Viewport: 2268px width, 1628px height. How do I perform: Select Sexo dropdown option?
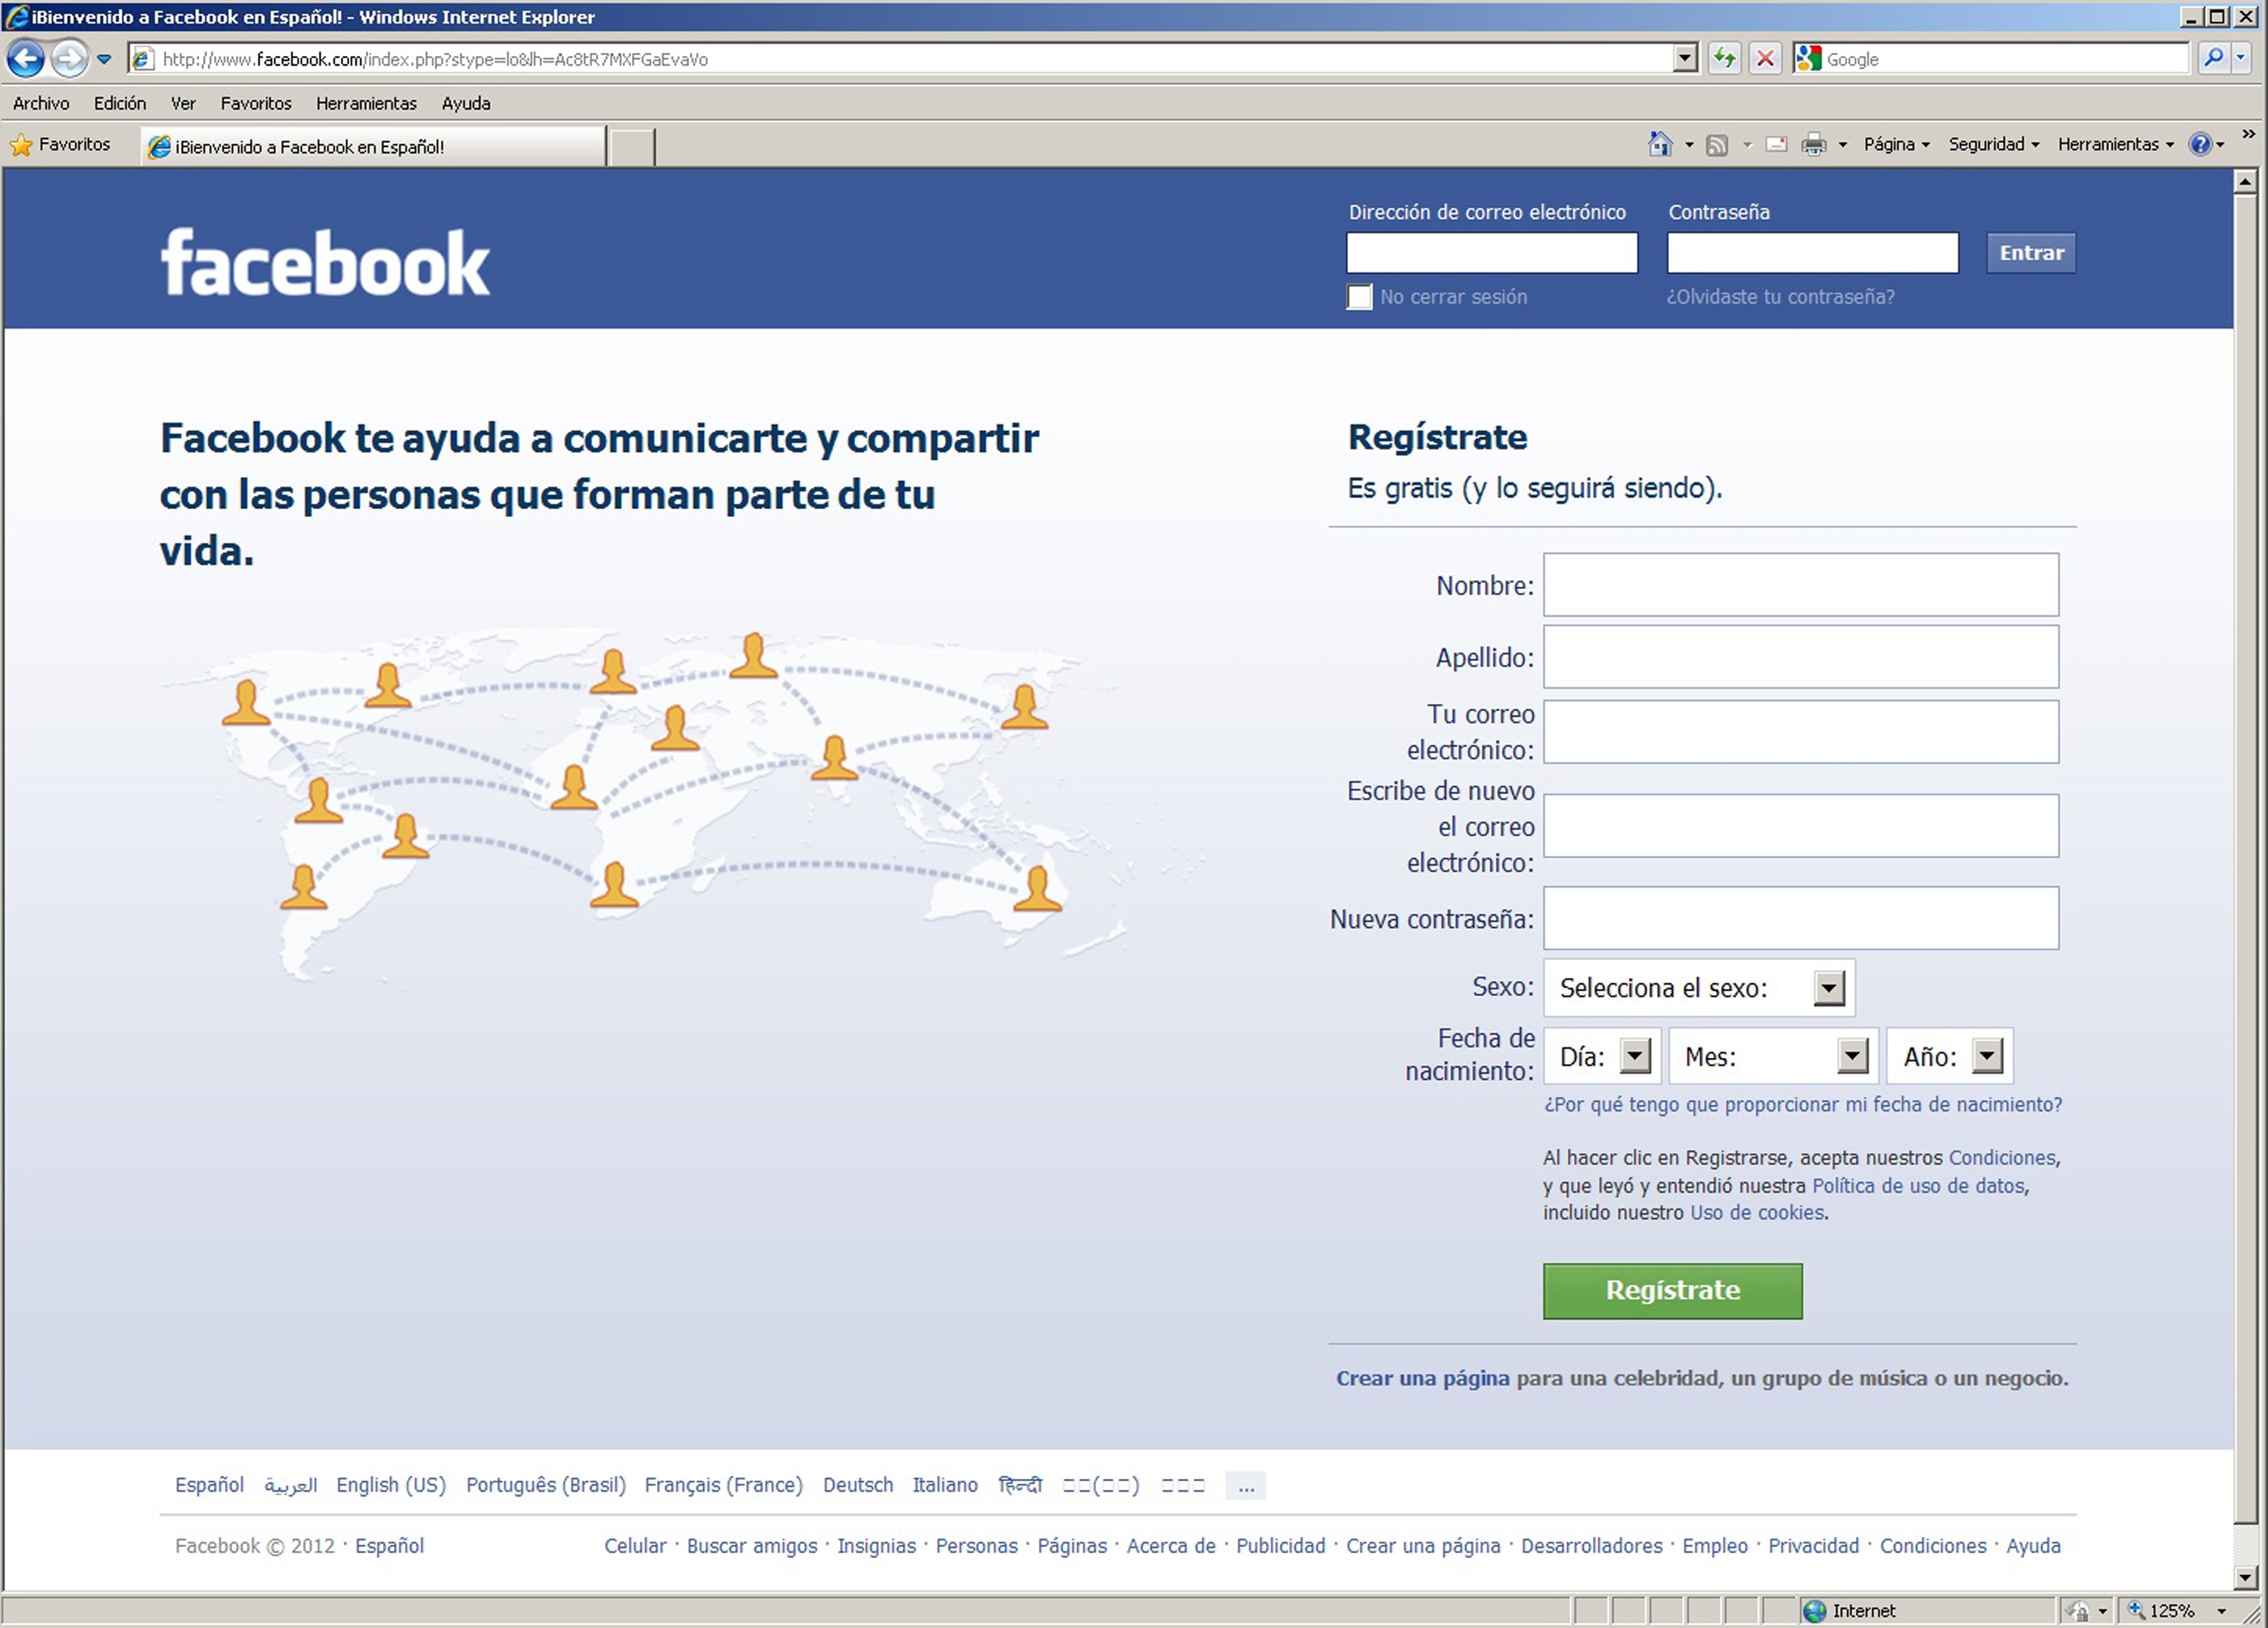click(1696, 987)
